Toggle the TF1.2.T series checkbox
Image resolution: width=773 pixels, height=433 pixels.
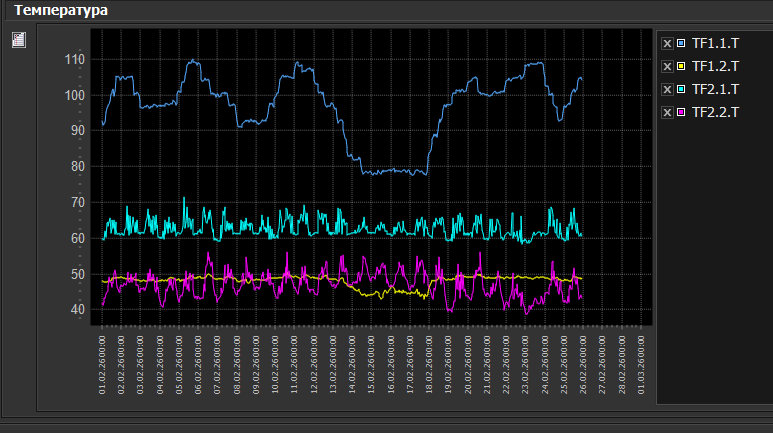[667, 66]
